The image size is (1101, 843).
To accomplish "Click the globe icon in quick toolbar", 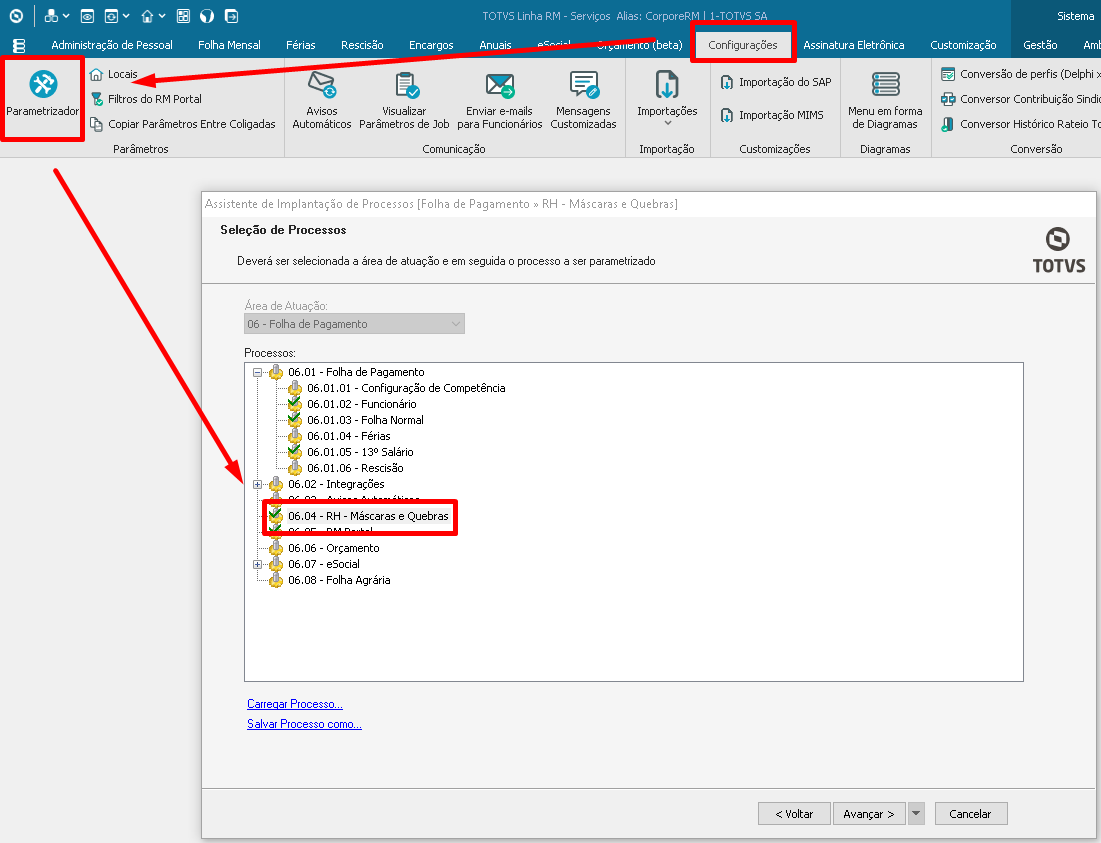I will pyautogui.click(x=206, y=15).
